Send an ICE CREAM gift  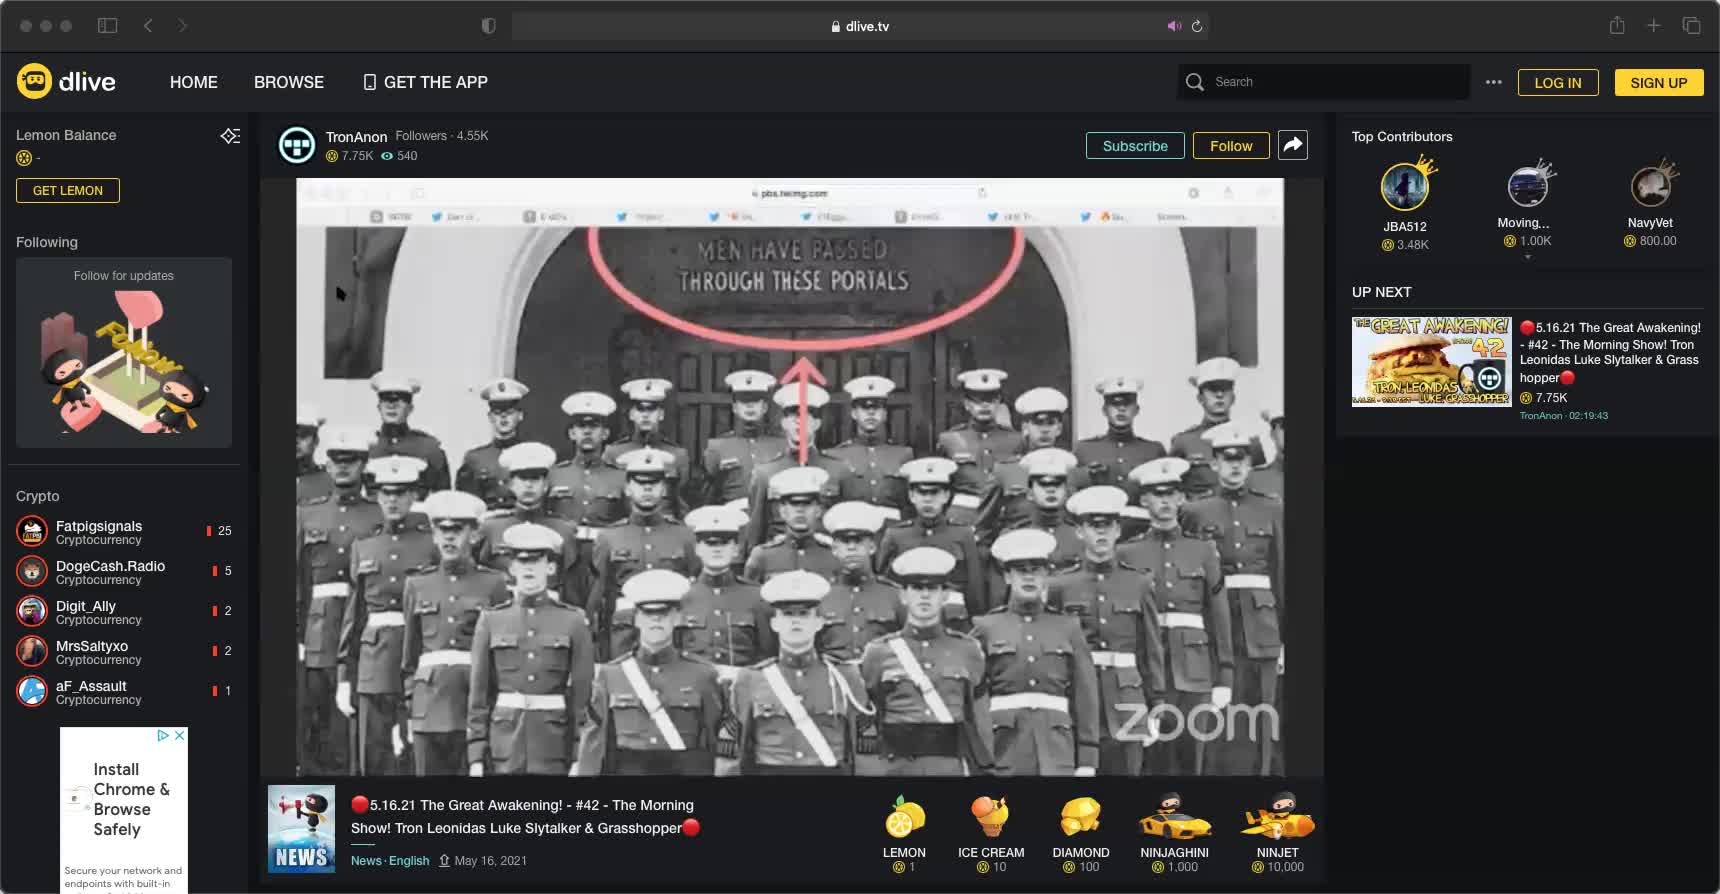tap(990, 833)
